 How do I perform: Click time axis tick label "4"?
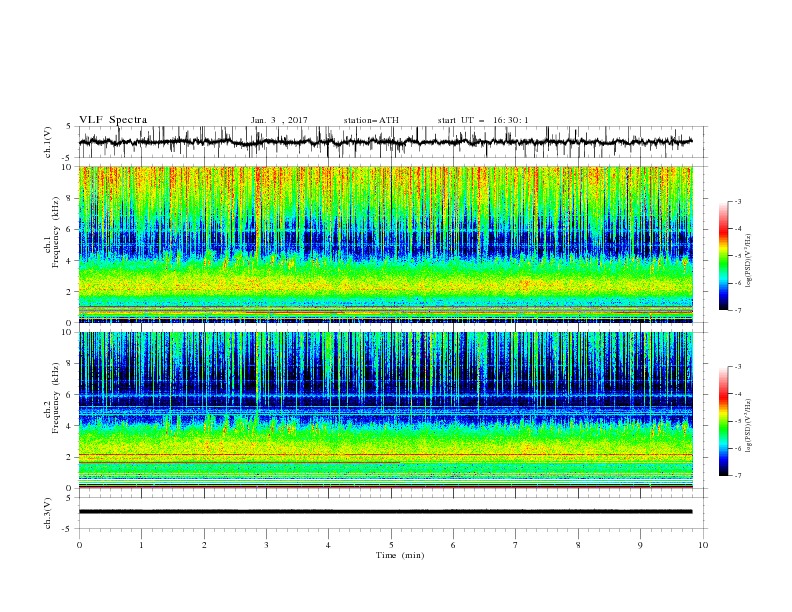tap(328, 545)
